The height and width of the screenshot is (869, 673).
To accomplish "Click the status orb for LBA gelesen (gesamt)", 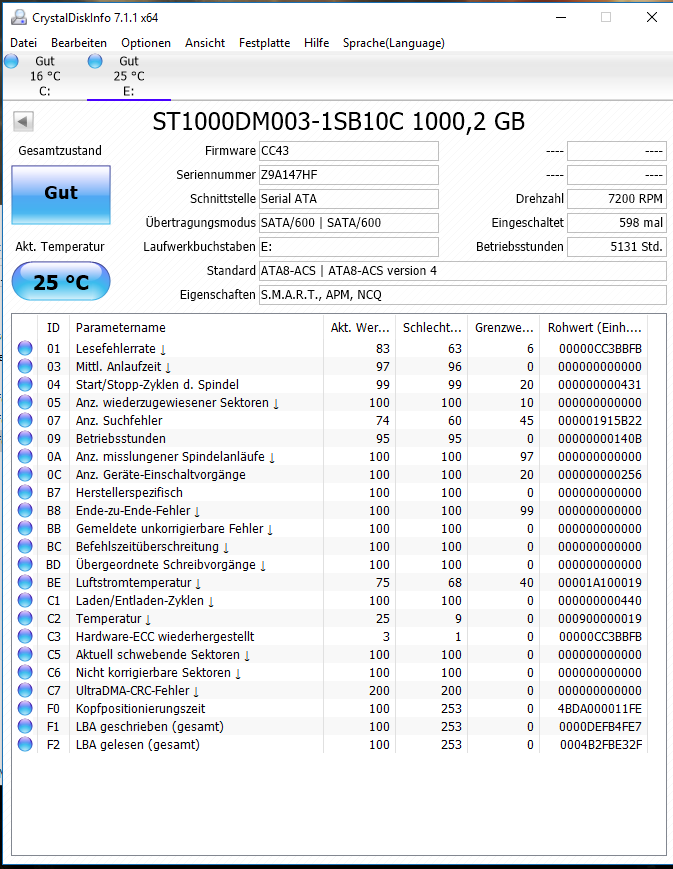I will click(x=25, y=744).
